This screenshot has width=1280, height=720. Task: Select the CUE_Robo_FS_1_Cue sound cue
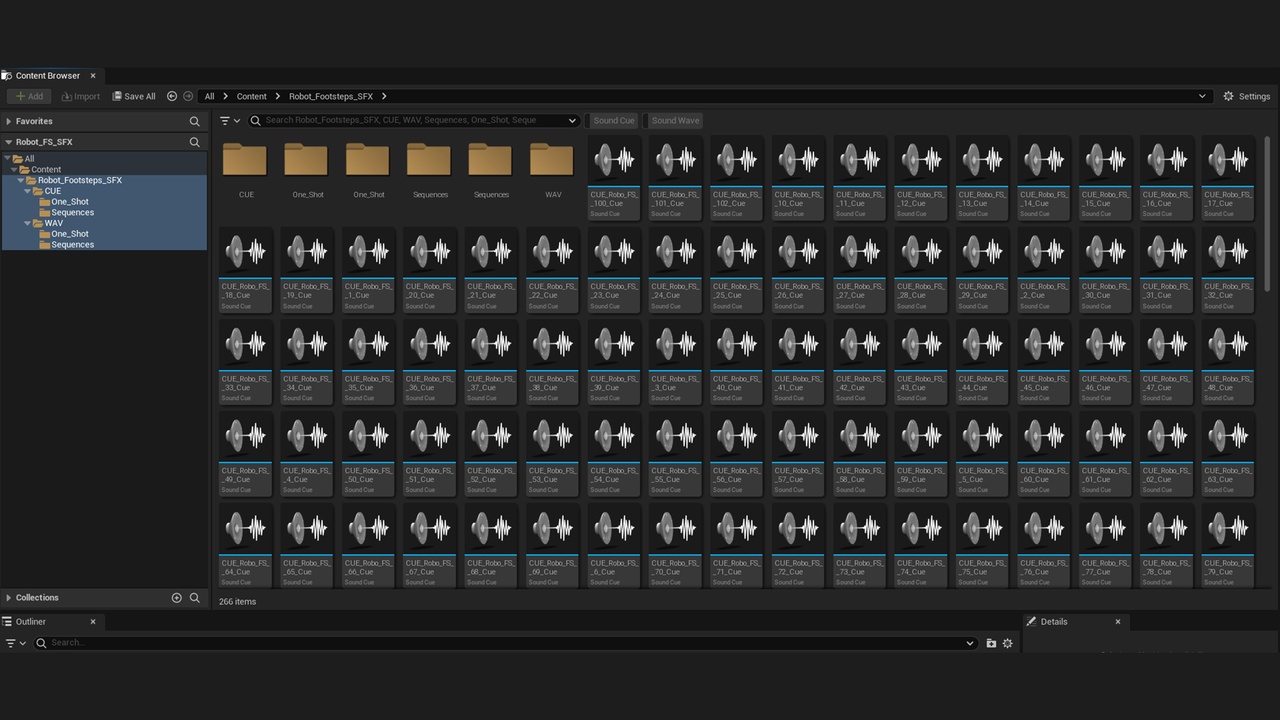[x=368, y=270]
